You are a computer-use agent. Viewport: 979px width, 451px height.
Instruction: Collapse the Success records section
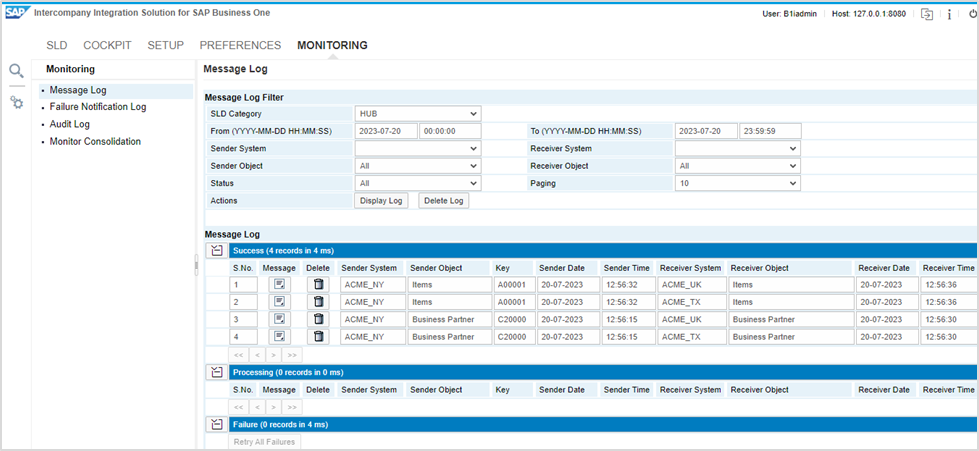pos(216,250)
